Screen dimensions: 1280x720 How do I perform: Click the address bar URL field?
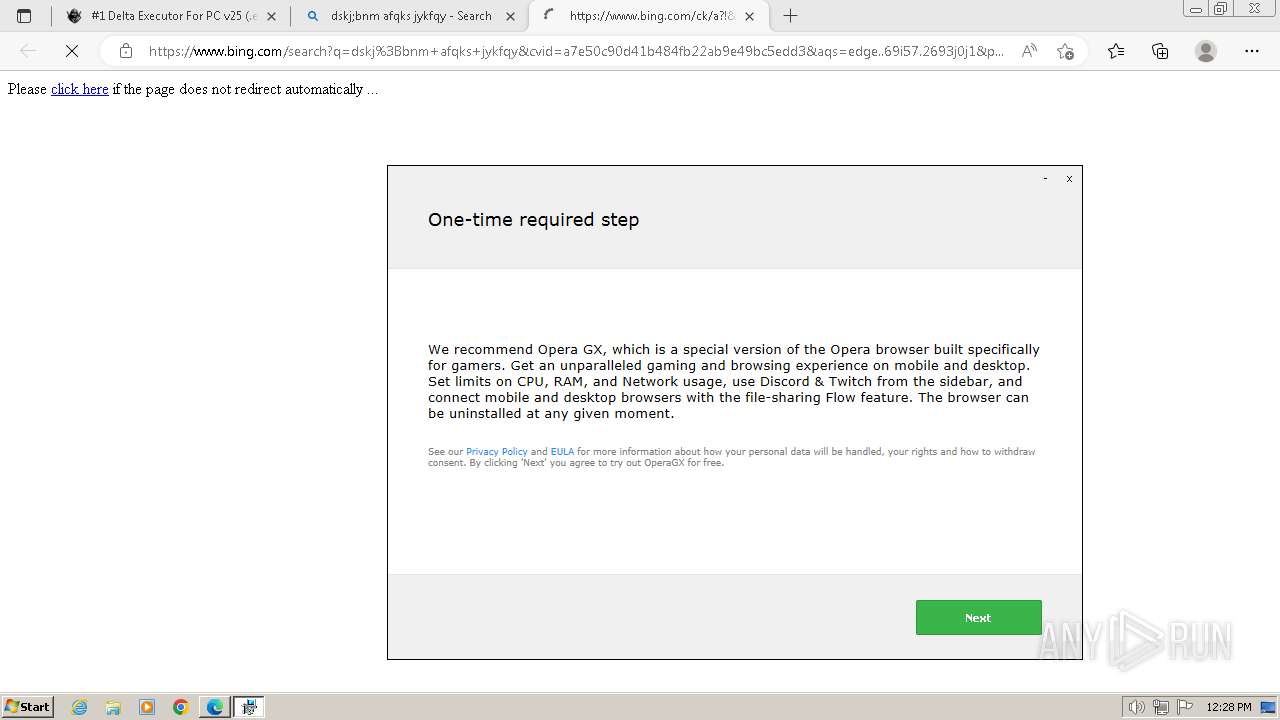575,51
